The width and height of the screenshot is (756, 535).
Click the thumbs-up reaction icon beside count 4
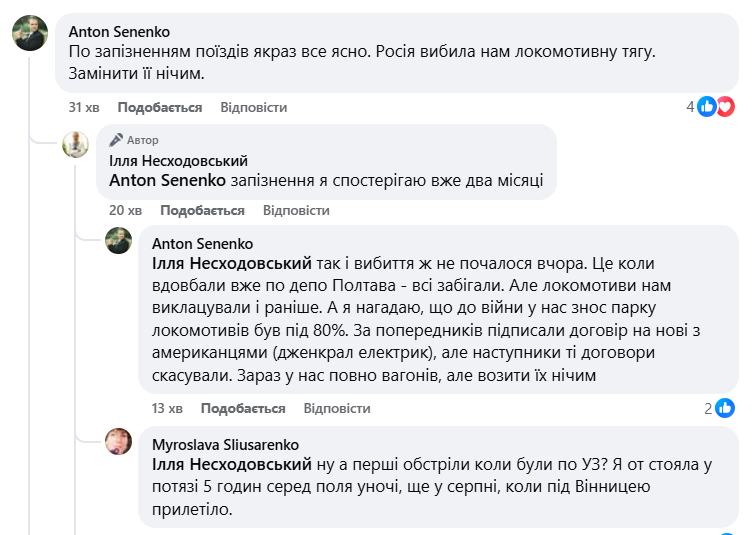707,107
